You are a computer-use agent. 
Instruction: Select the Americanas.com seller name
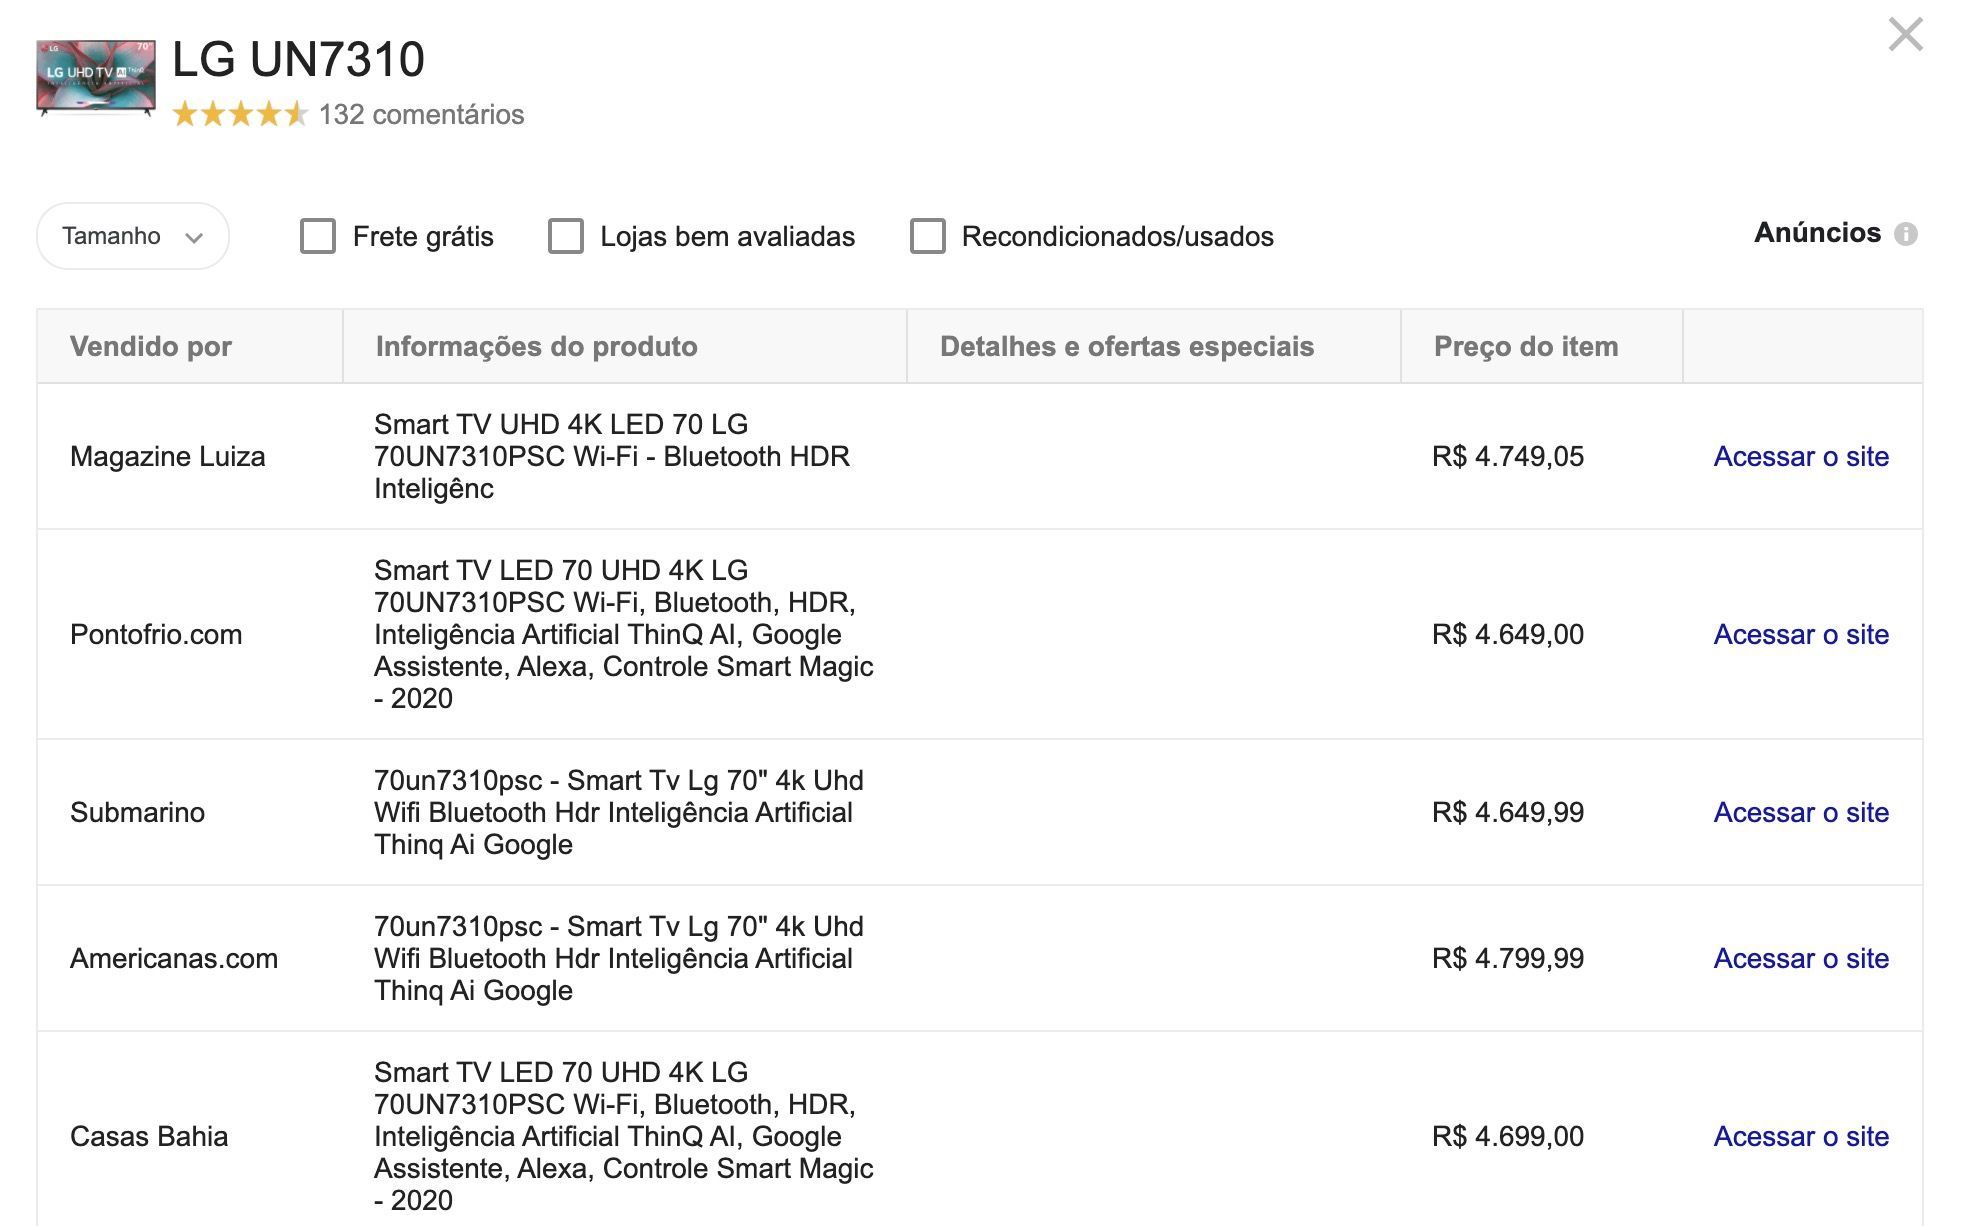(x=174, y=958)
